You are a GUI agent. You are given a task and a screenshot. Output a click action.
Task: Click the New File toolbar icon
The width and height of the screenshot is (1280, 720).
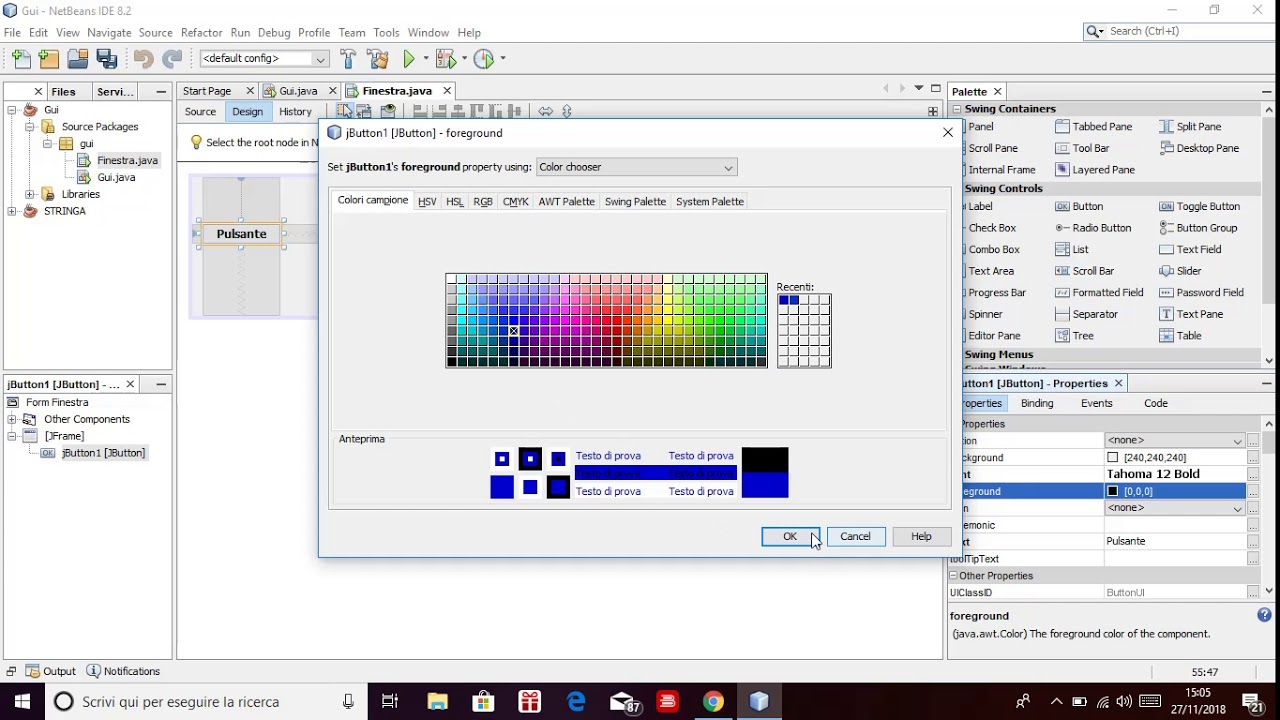tap(21, 59)
